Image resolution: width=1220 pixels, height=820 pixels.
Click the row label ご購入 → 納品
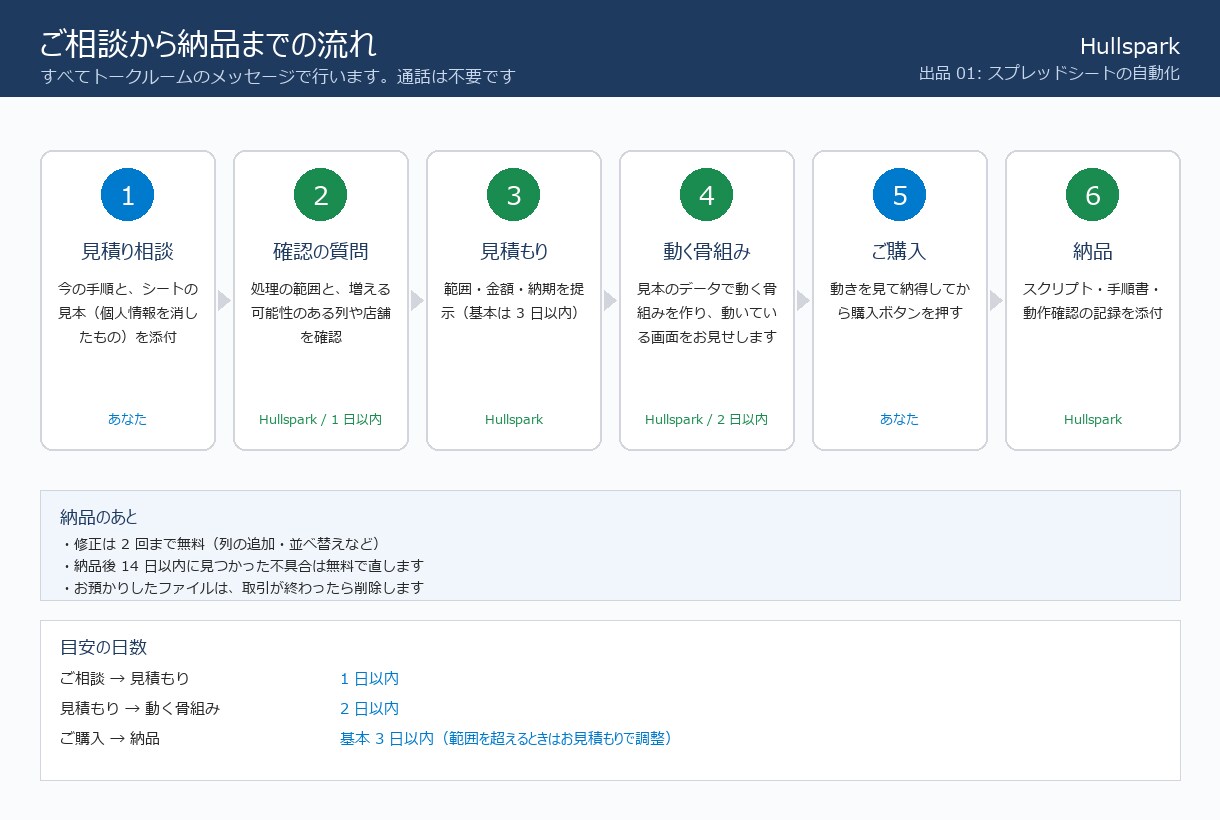[110, 739]
